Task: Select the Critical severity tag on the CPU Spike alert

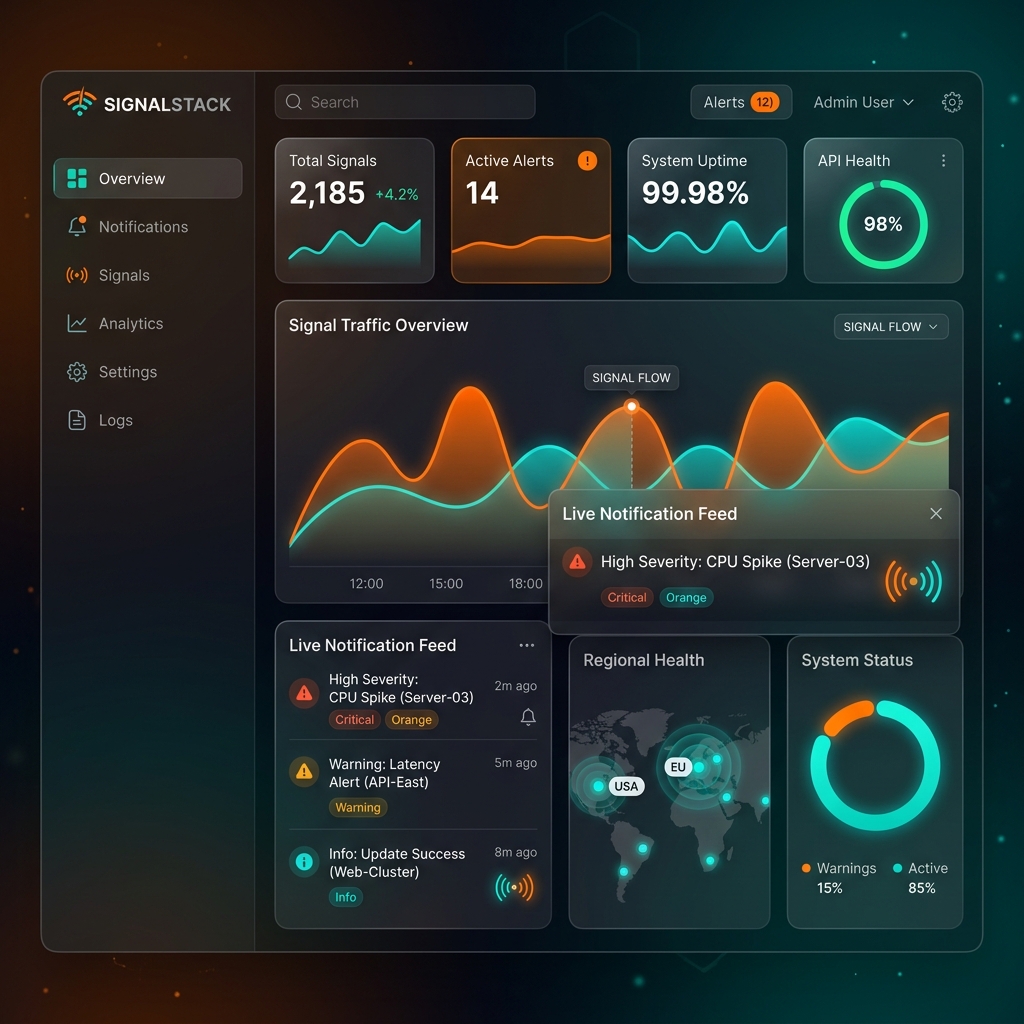Action: [x=354, y=719]
